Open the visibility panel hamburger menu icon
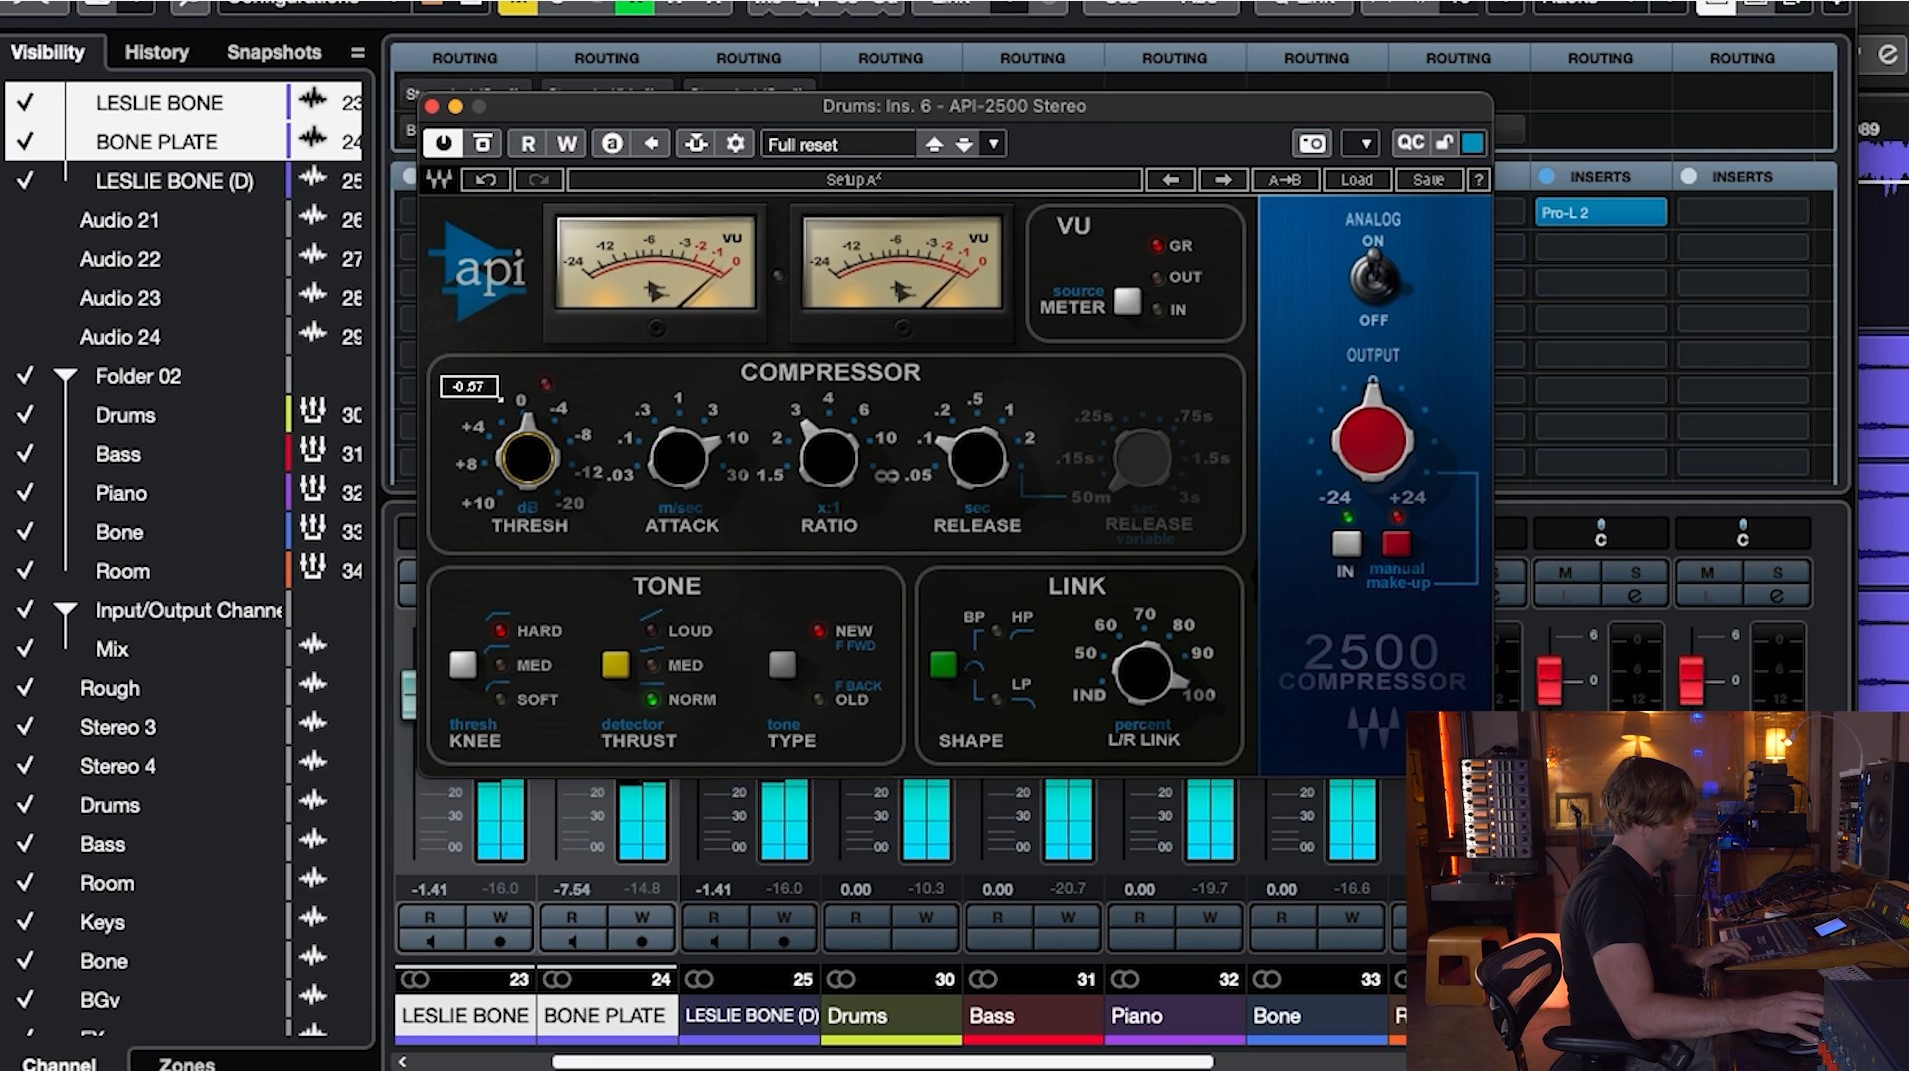 (357, 52)
